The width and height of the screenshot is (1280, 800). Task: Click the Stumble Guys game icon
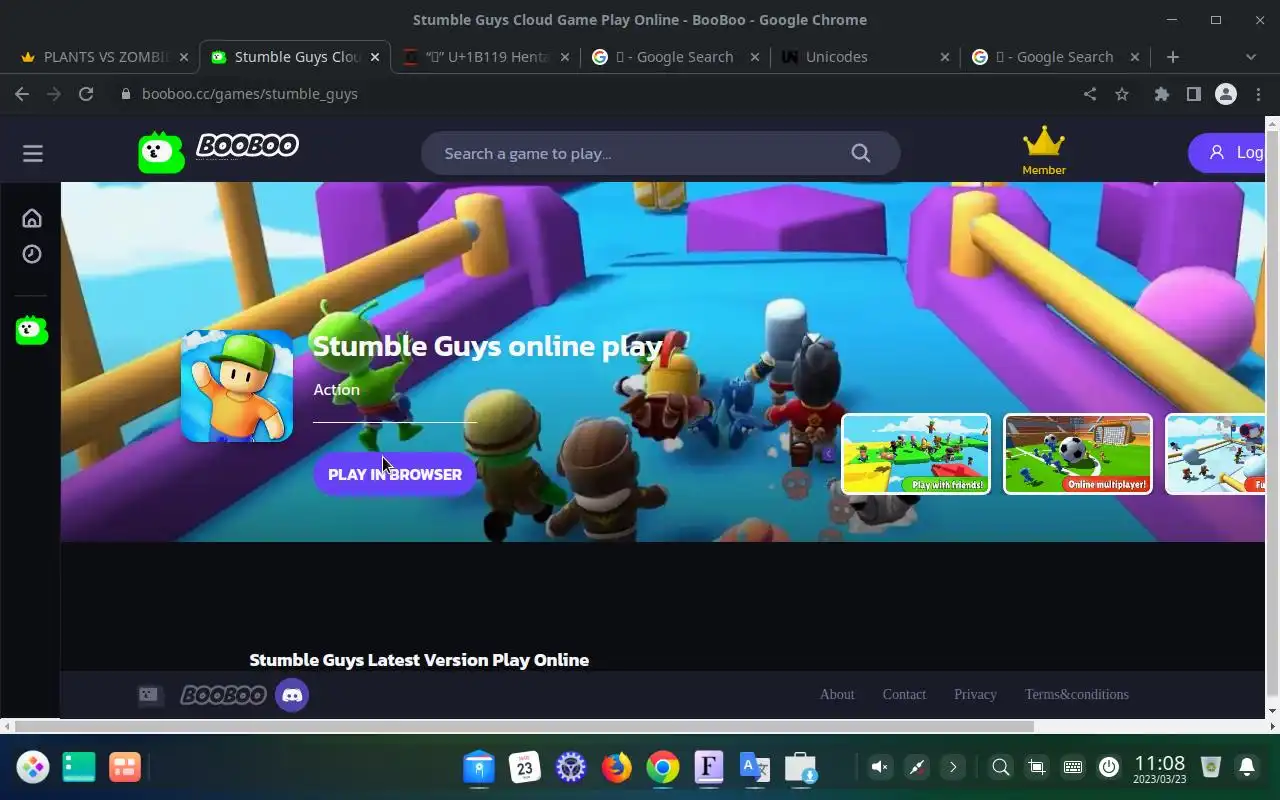[237, 386]
